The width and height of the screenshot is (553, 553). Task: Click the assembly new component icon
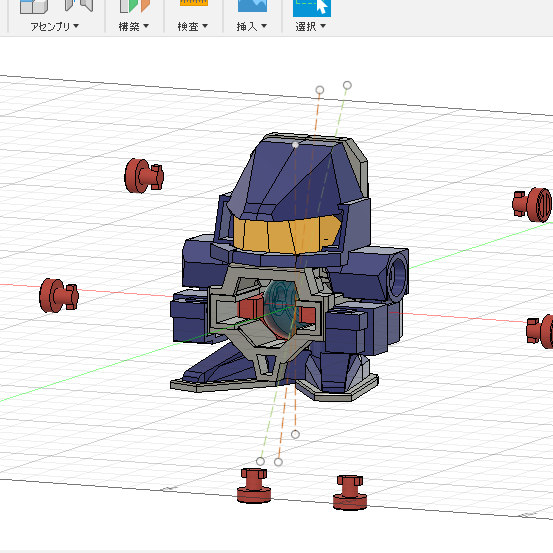click(x=34, y=7)
